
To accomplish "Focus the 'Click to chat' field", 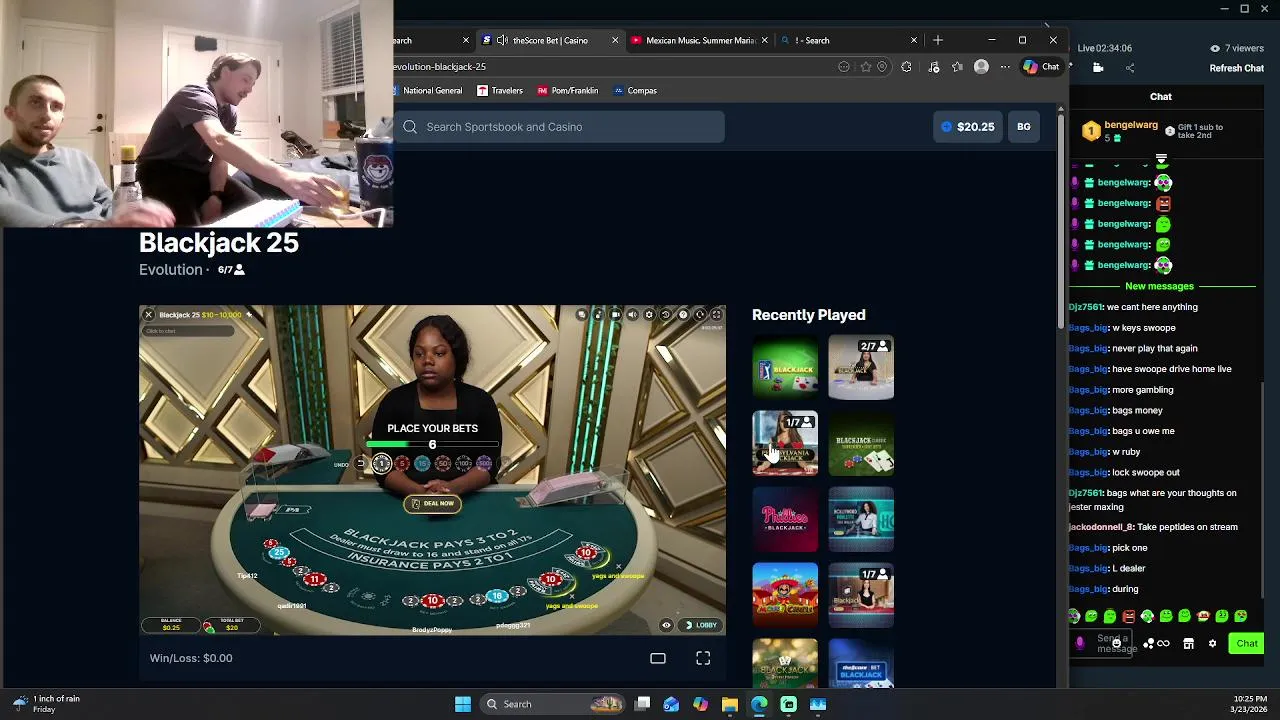I will (190, 331).
